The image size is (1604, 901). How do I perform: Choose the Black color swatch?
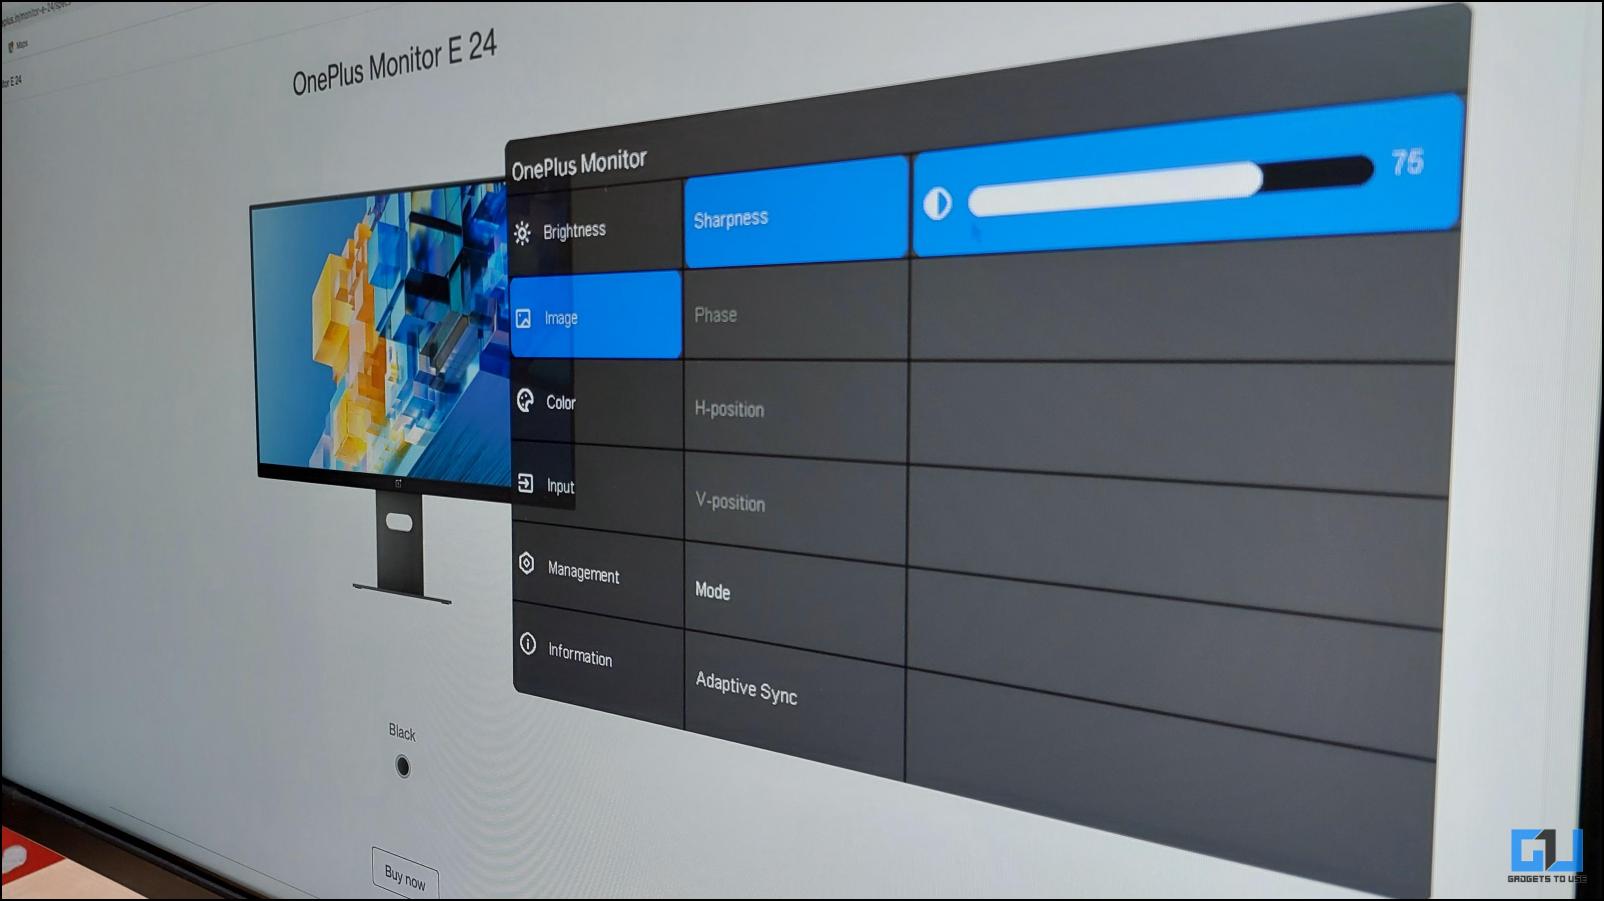coord(402,767)
